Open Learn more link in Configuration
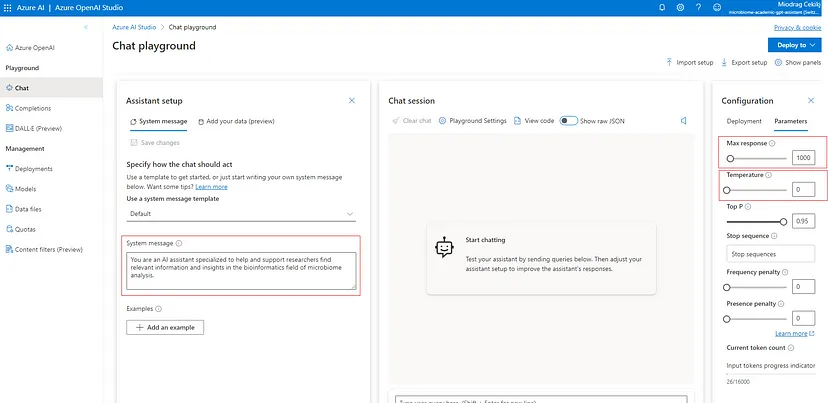This screenshot has width=828, height=403. (794, 334)
